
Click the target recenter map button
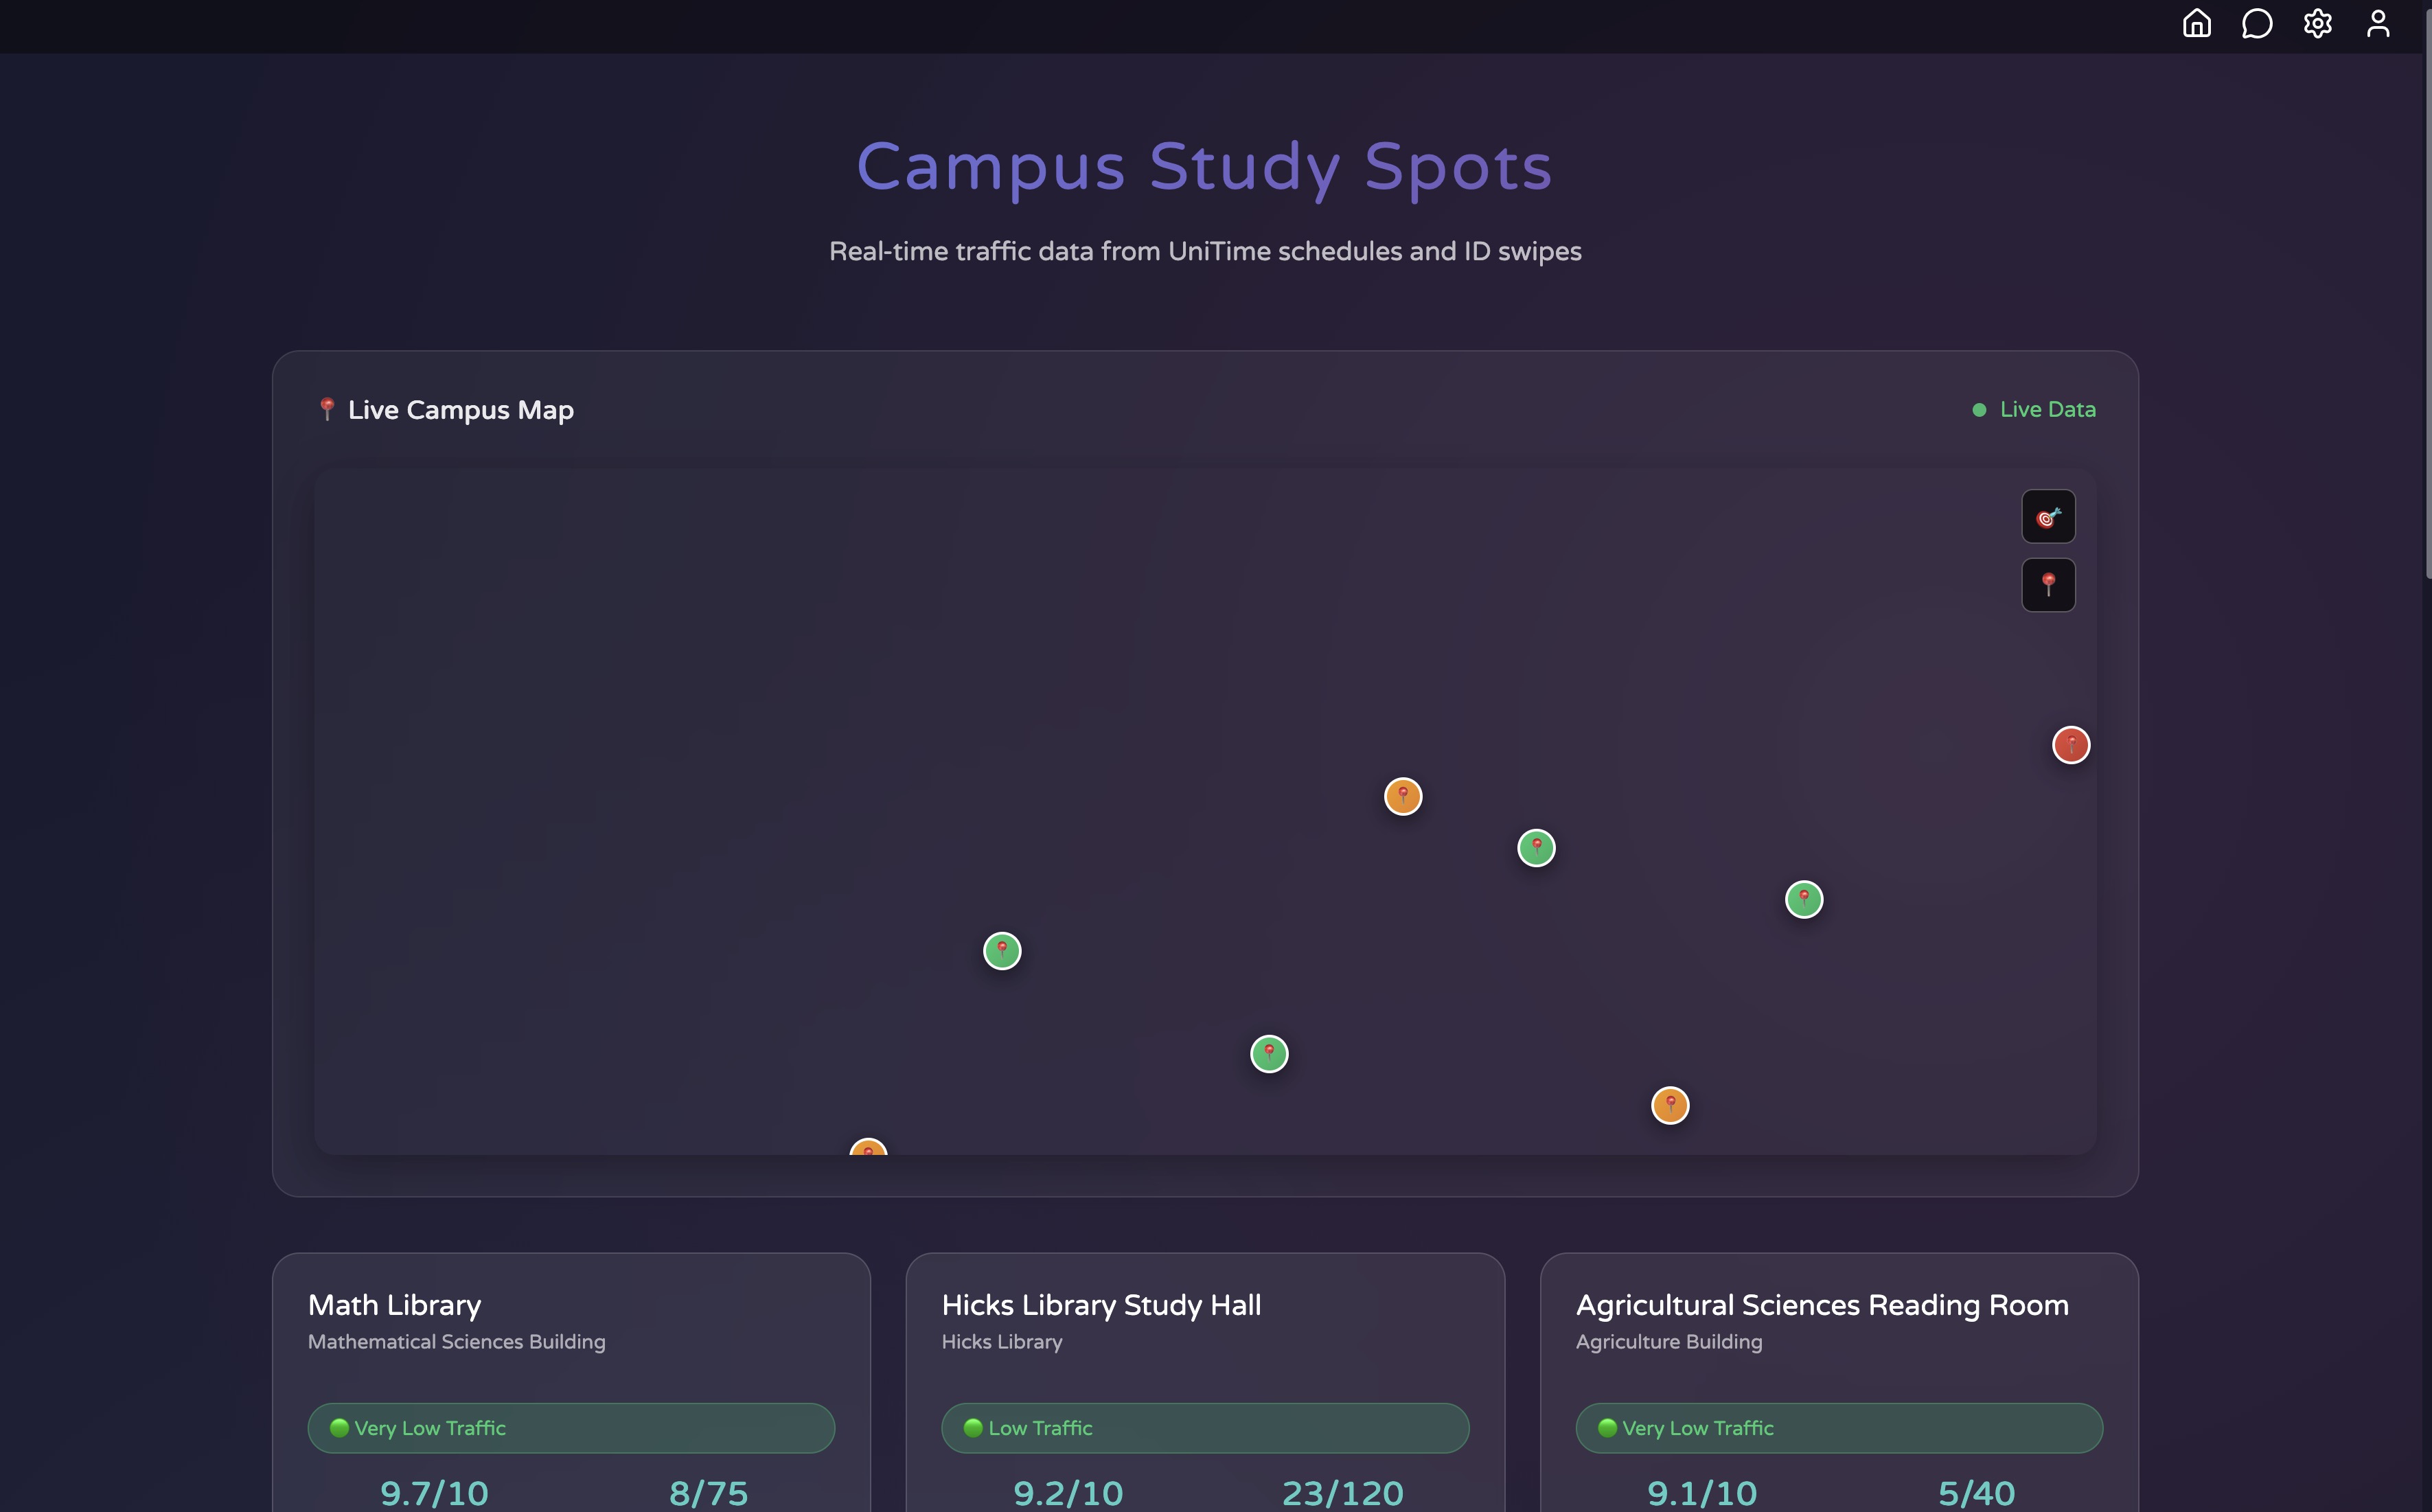[x=2048, y=516]
